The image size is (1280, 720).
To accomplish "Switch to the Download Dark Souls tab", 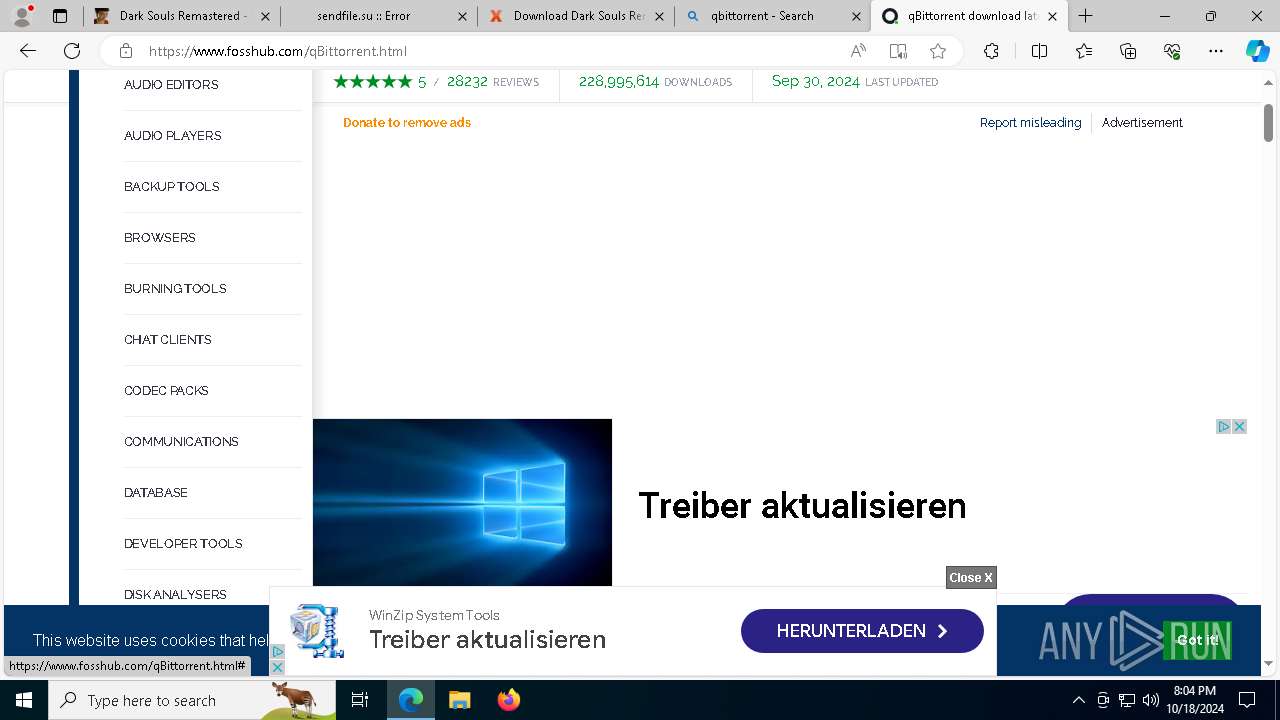I will click(575, 16).
